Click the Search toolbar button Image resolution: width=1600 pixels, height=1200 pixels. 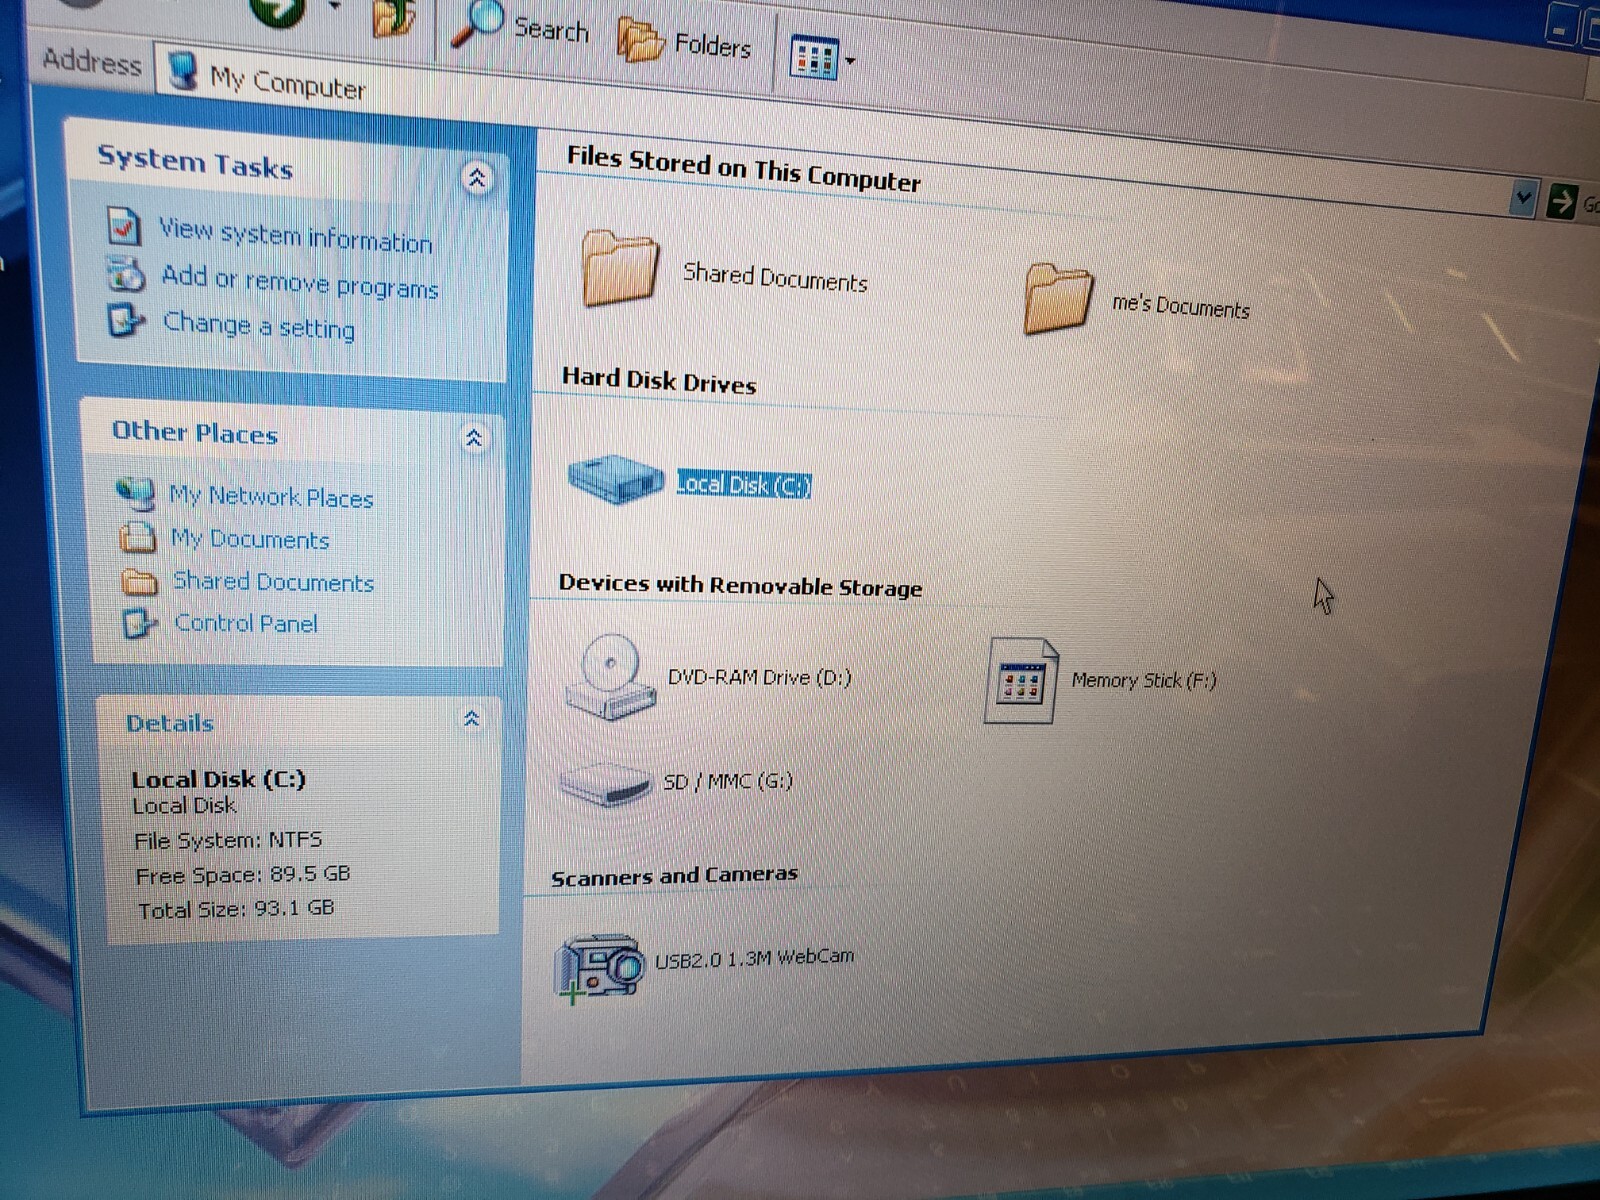(x=520, y=26)
